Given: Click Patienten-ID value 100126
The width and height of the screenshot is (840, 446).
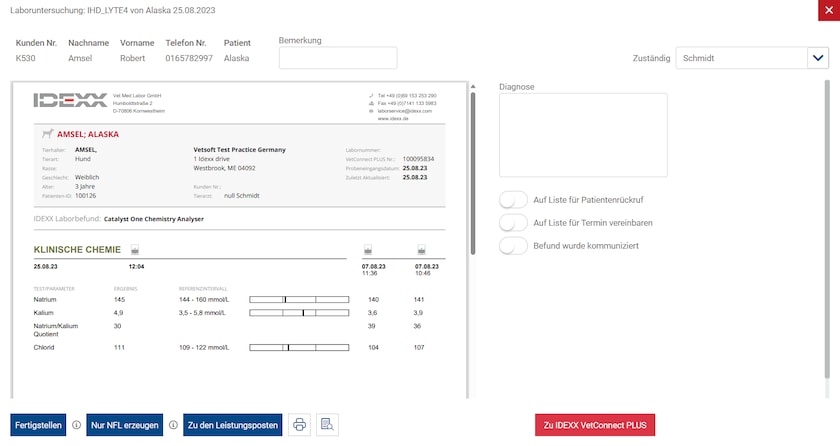Looking at the screenshot, I should coord(86,196).
